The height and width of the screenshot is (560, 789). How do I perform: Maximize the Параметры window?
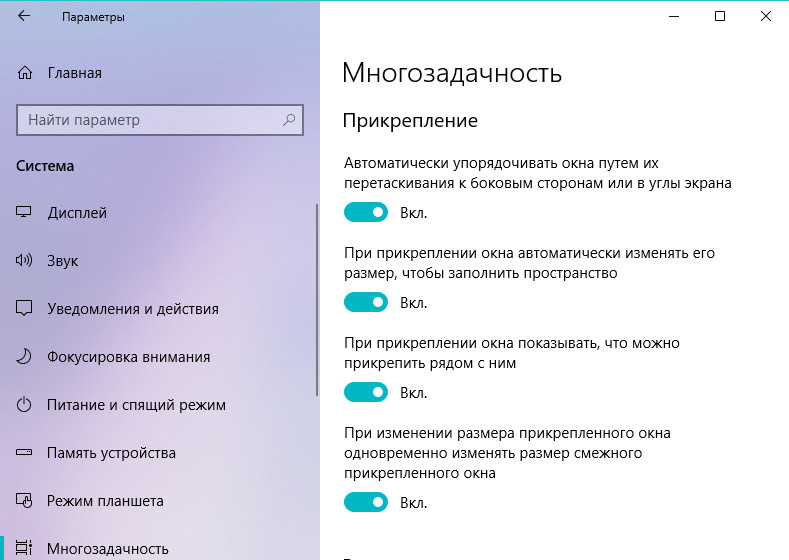720,16
